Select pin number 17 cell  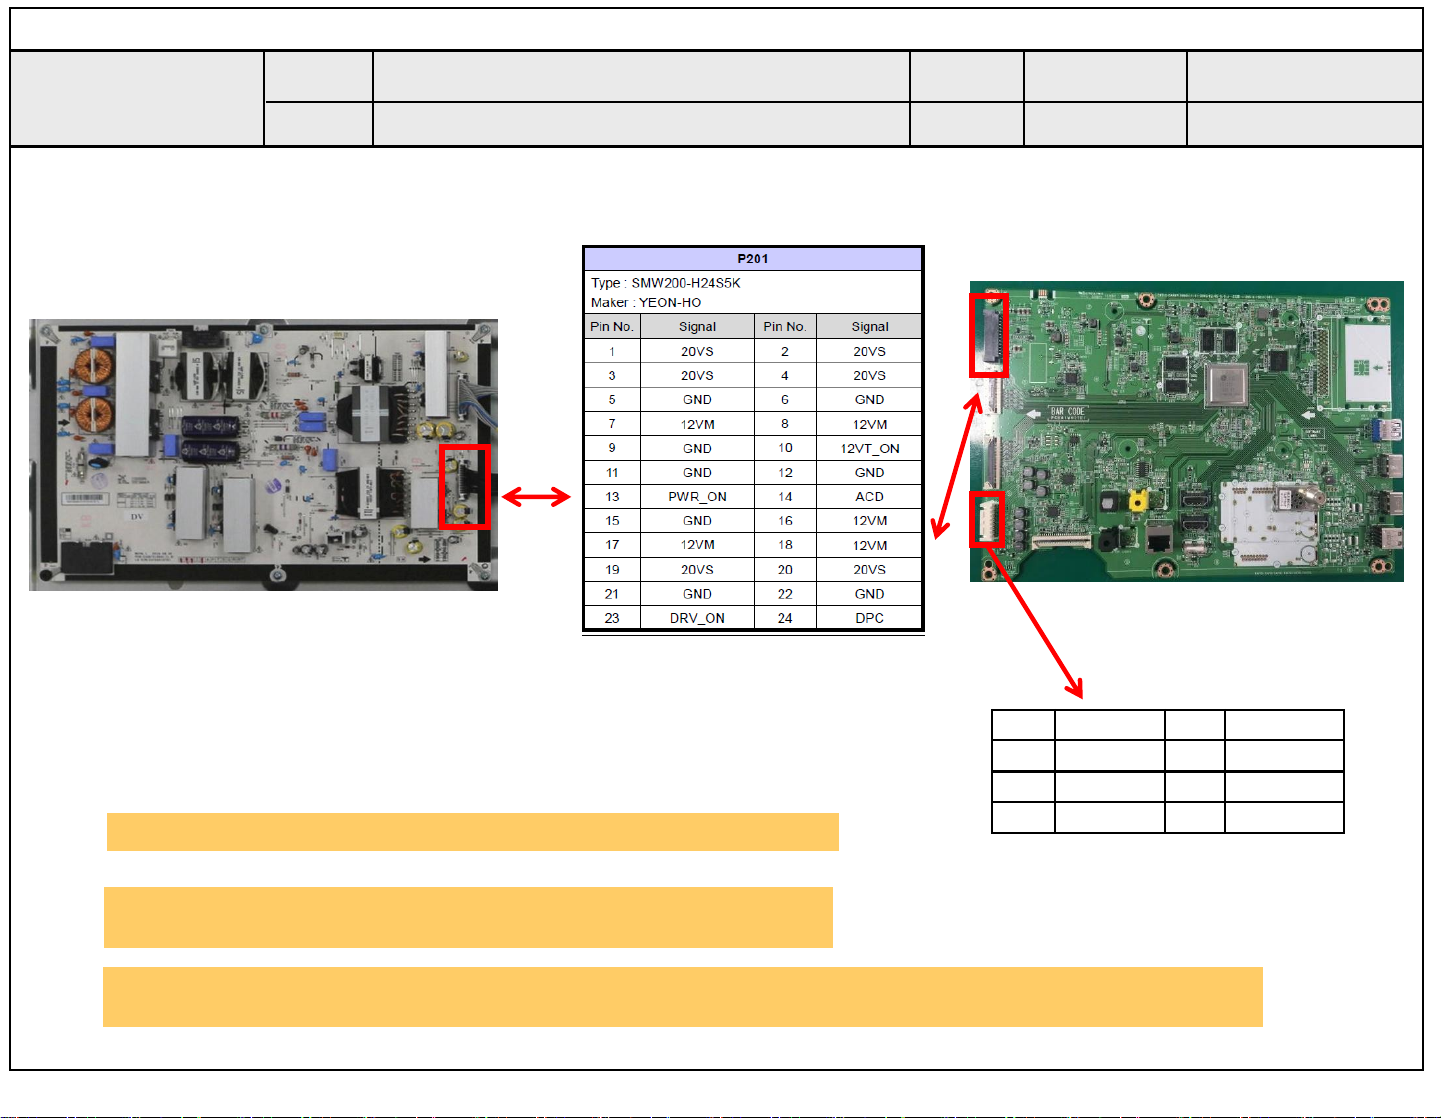click(612, 545)
